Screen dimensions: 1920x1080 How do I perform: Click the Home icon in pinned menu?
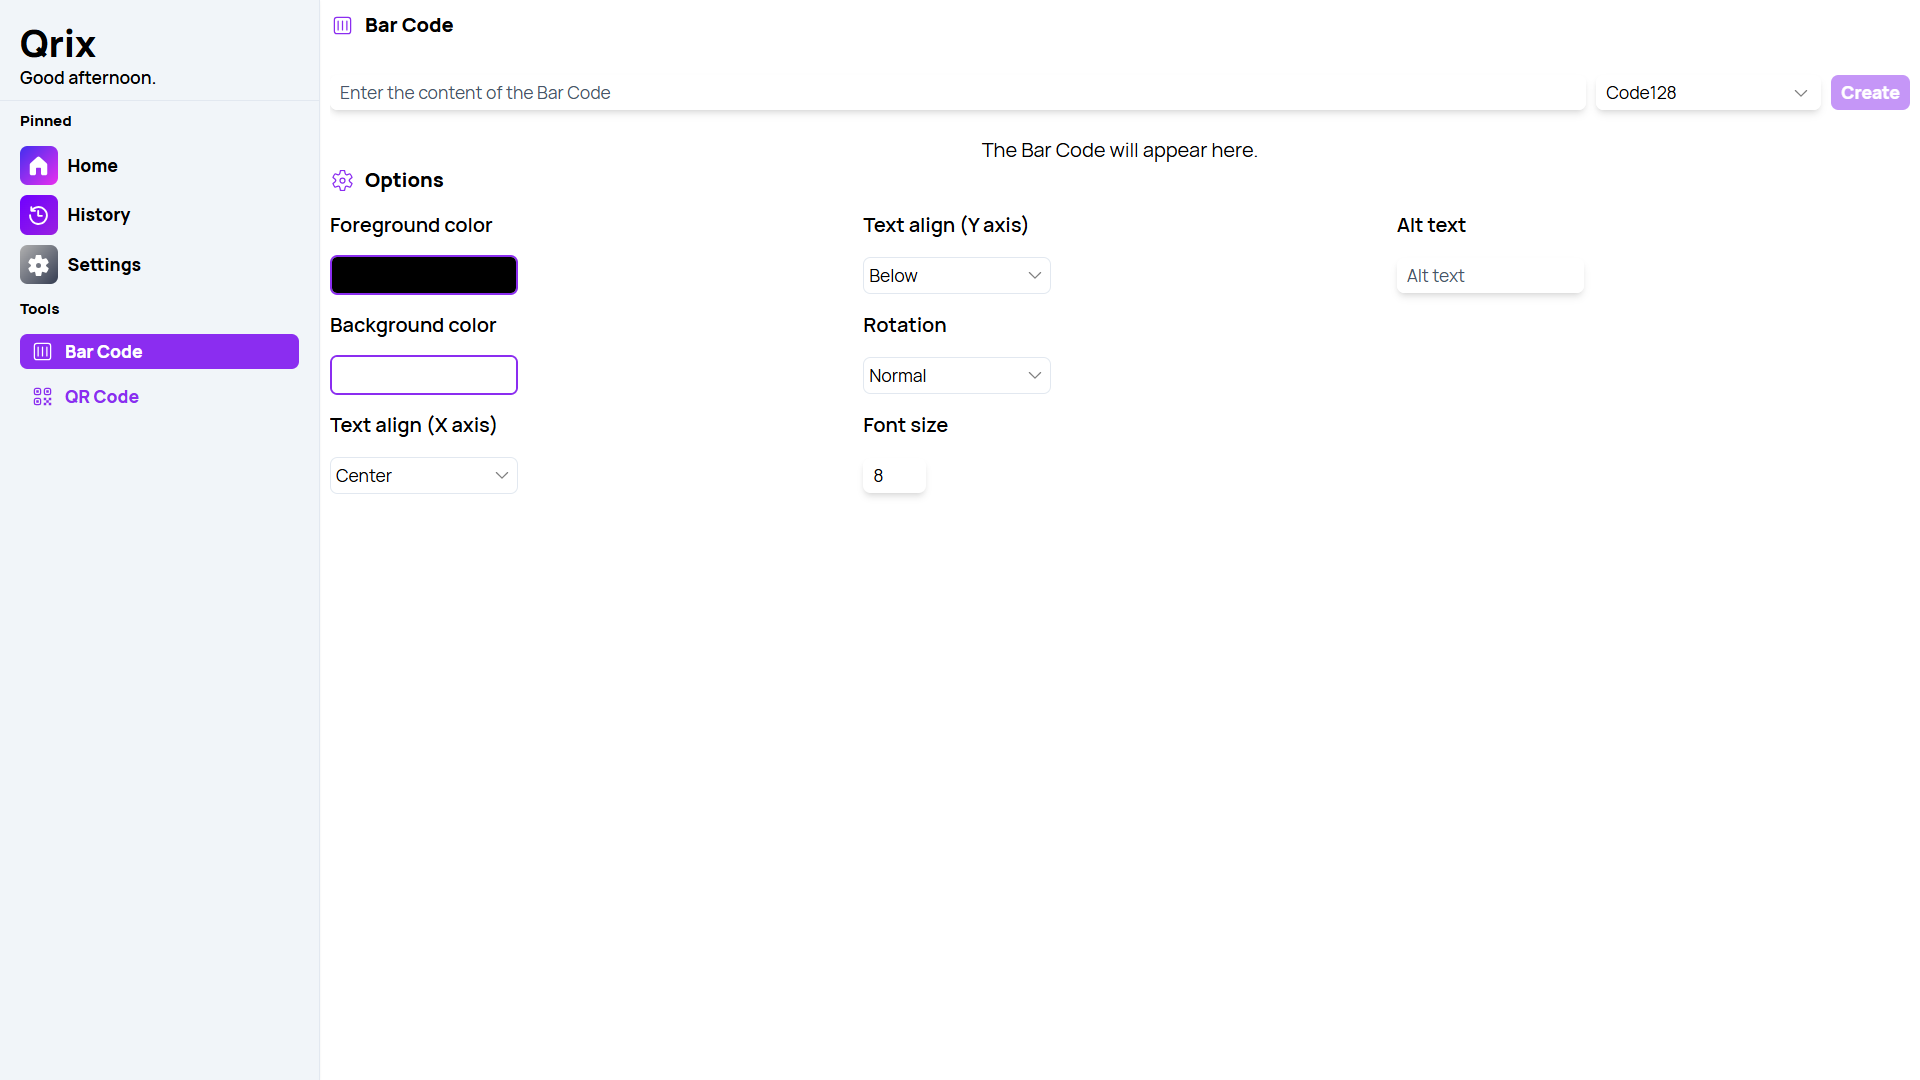coord(38,165)
